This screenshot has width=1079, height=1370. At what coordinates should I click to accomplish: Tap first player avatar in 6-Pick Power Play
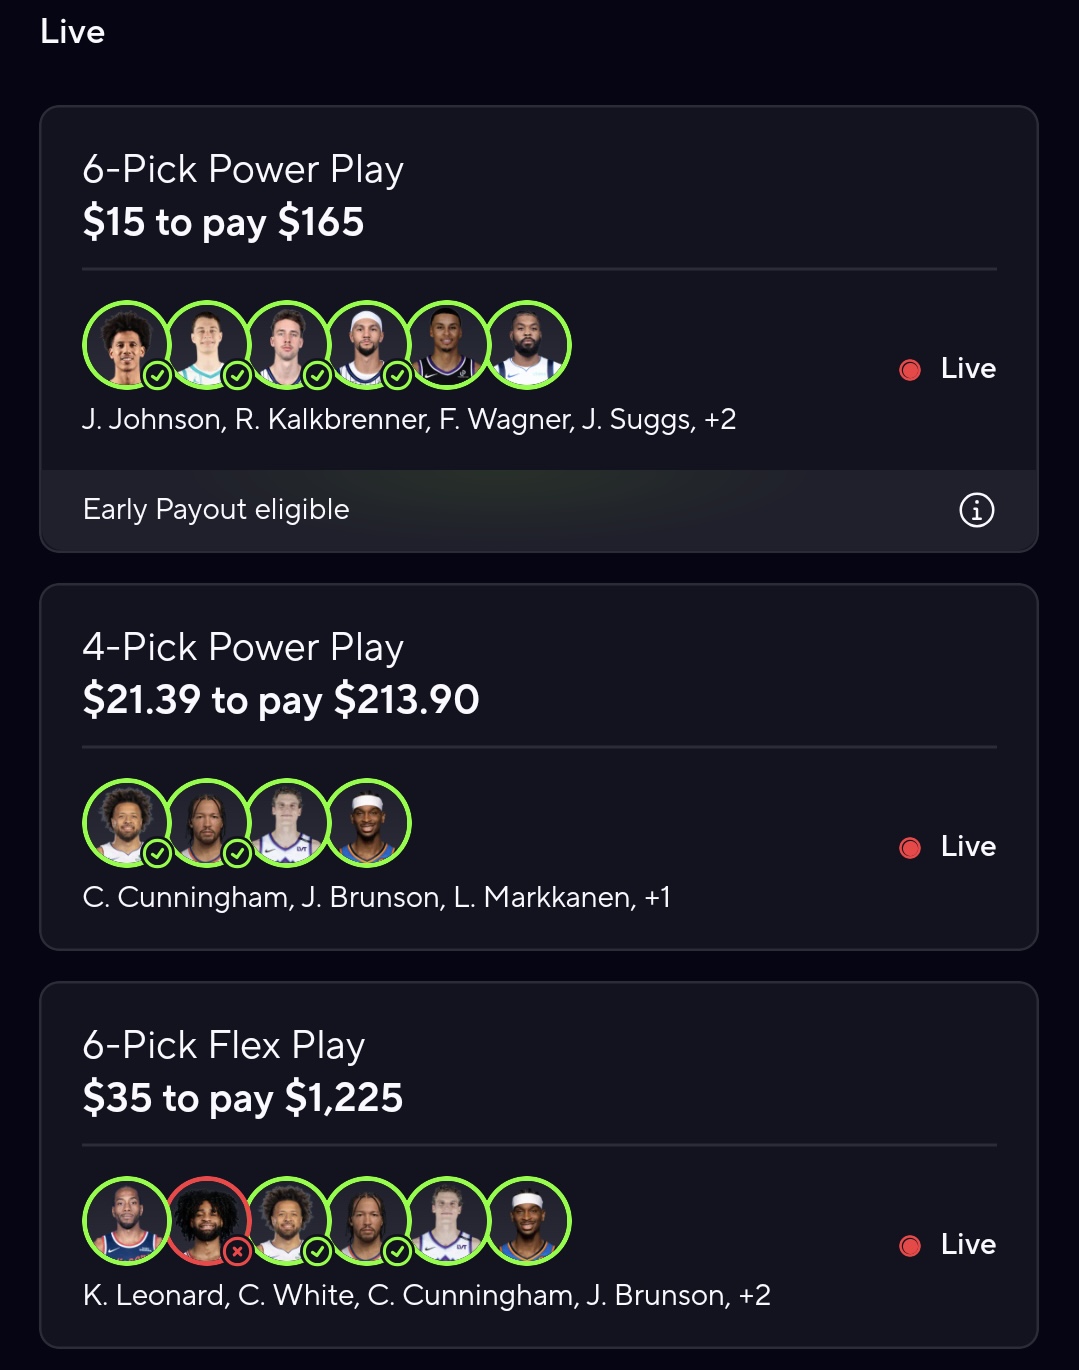[126, 343]
